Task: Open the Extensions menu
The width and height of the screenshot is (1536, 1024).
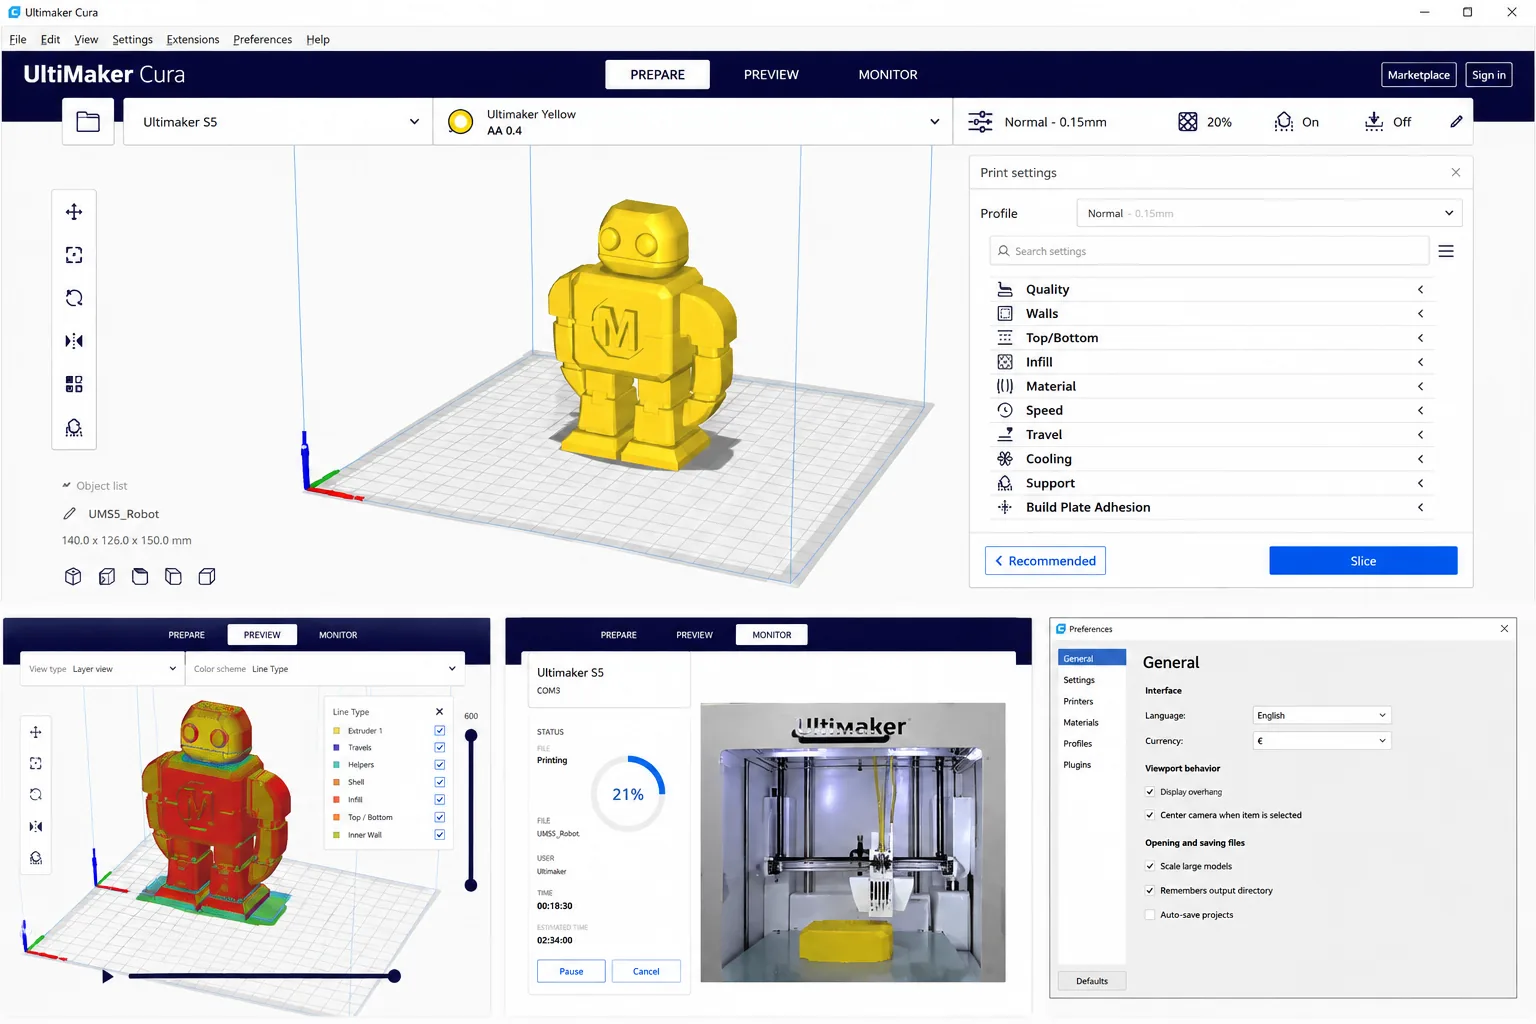Action: coord(193,40)
